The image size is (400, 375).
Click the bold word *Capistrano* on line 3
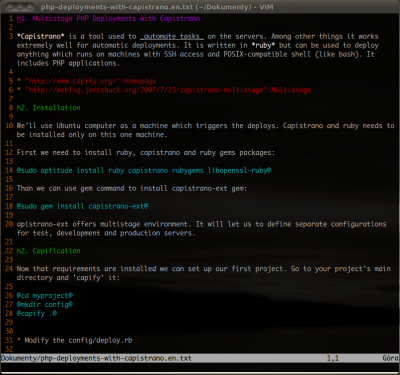pyautogui.click(x=41, y=36)
